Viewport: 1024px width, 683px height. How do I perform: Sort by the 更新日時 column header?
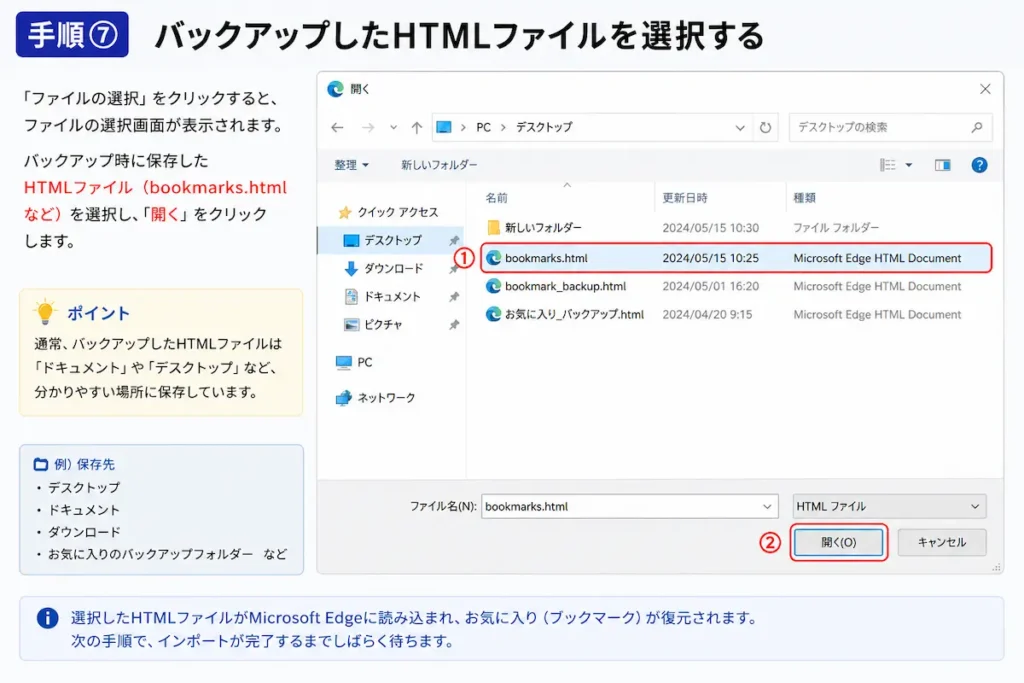pos(684,198)
